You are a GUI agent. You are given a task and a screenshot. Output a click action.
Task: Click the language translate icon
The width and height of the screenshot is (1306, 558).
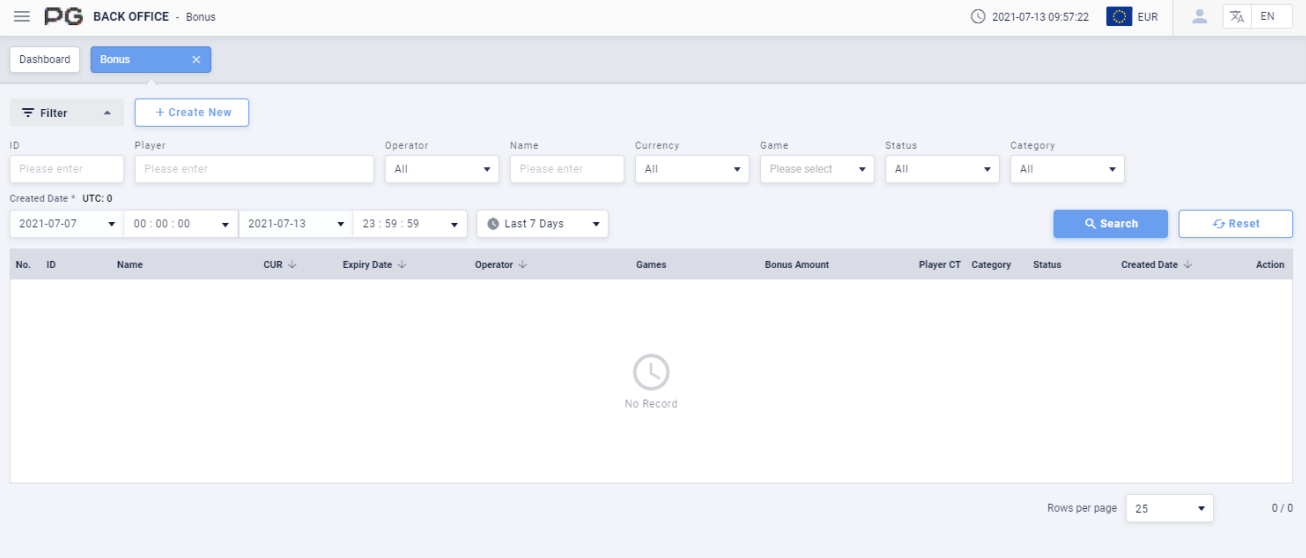click(1237, 17)
